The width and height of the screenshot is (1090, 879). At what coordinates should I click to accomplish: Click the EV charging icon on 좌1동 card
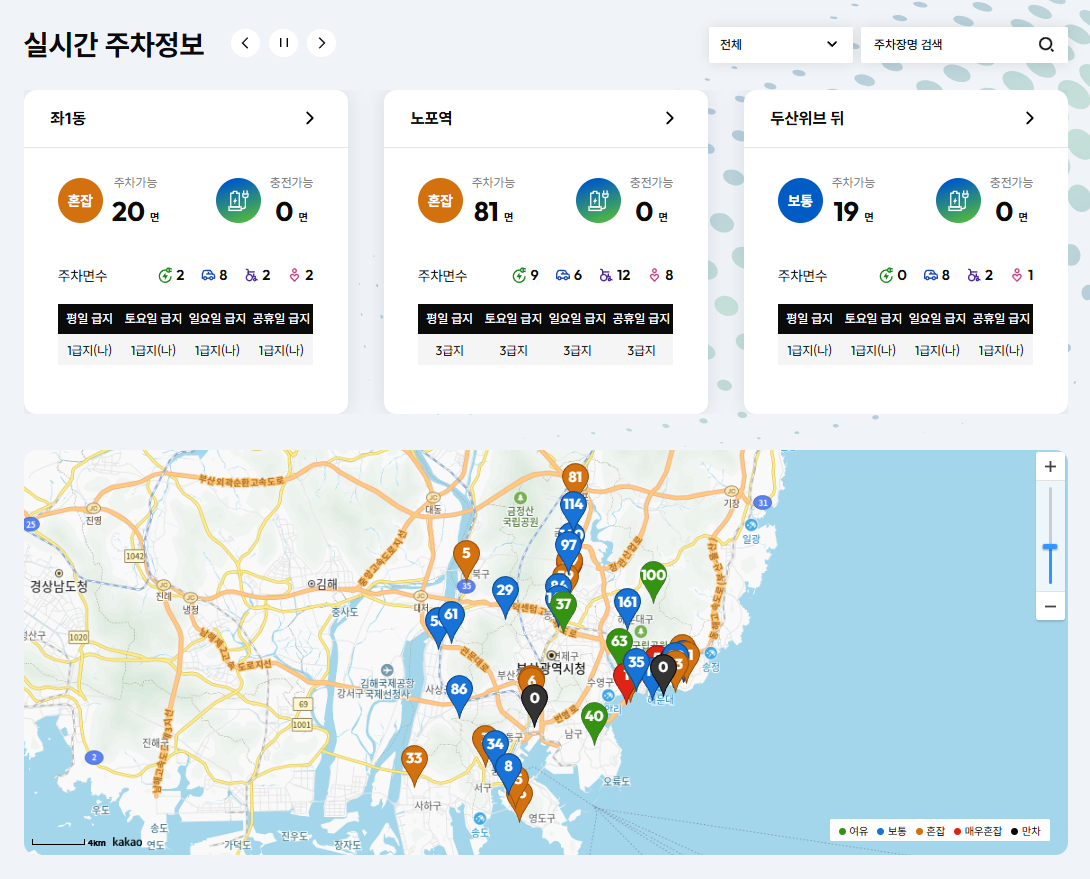[238, 201]
